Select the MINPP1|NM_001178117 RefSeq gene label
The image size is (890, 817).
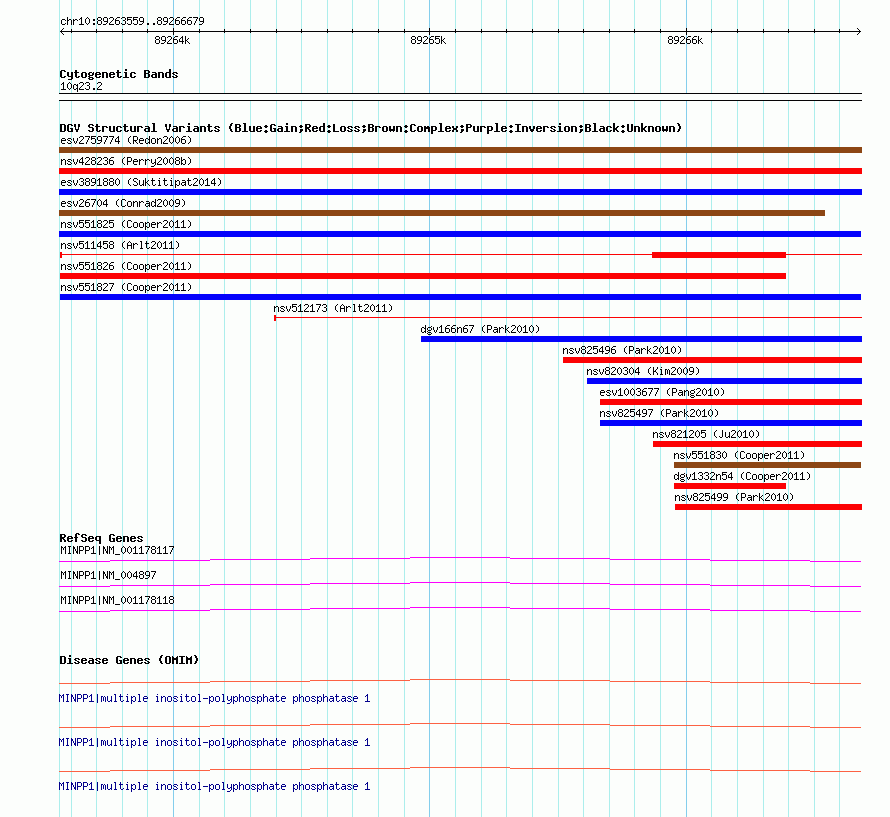coord(117,550)
